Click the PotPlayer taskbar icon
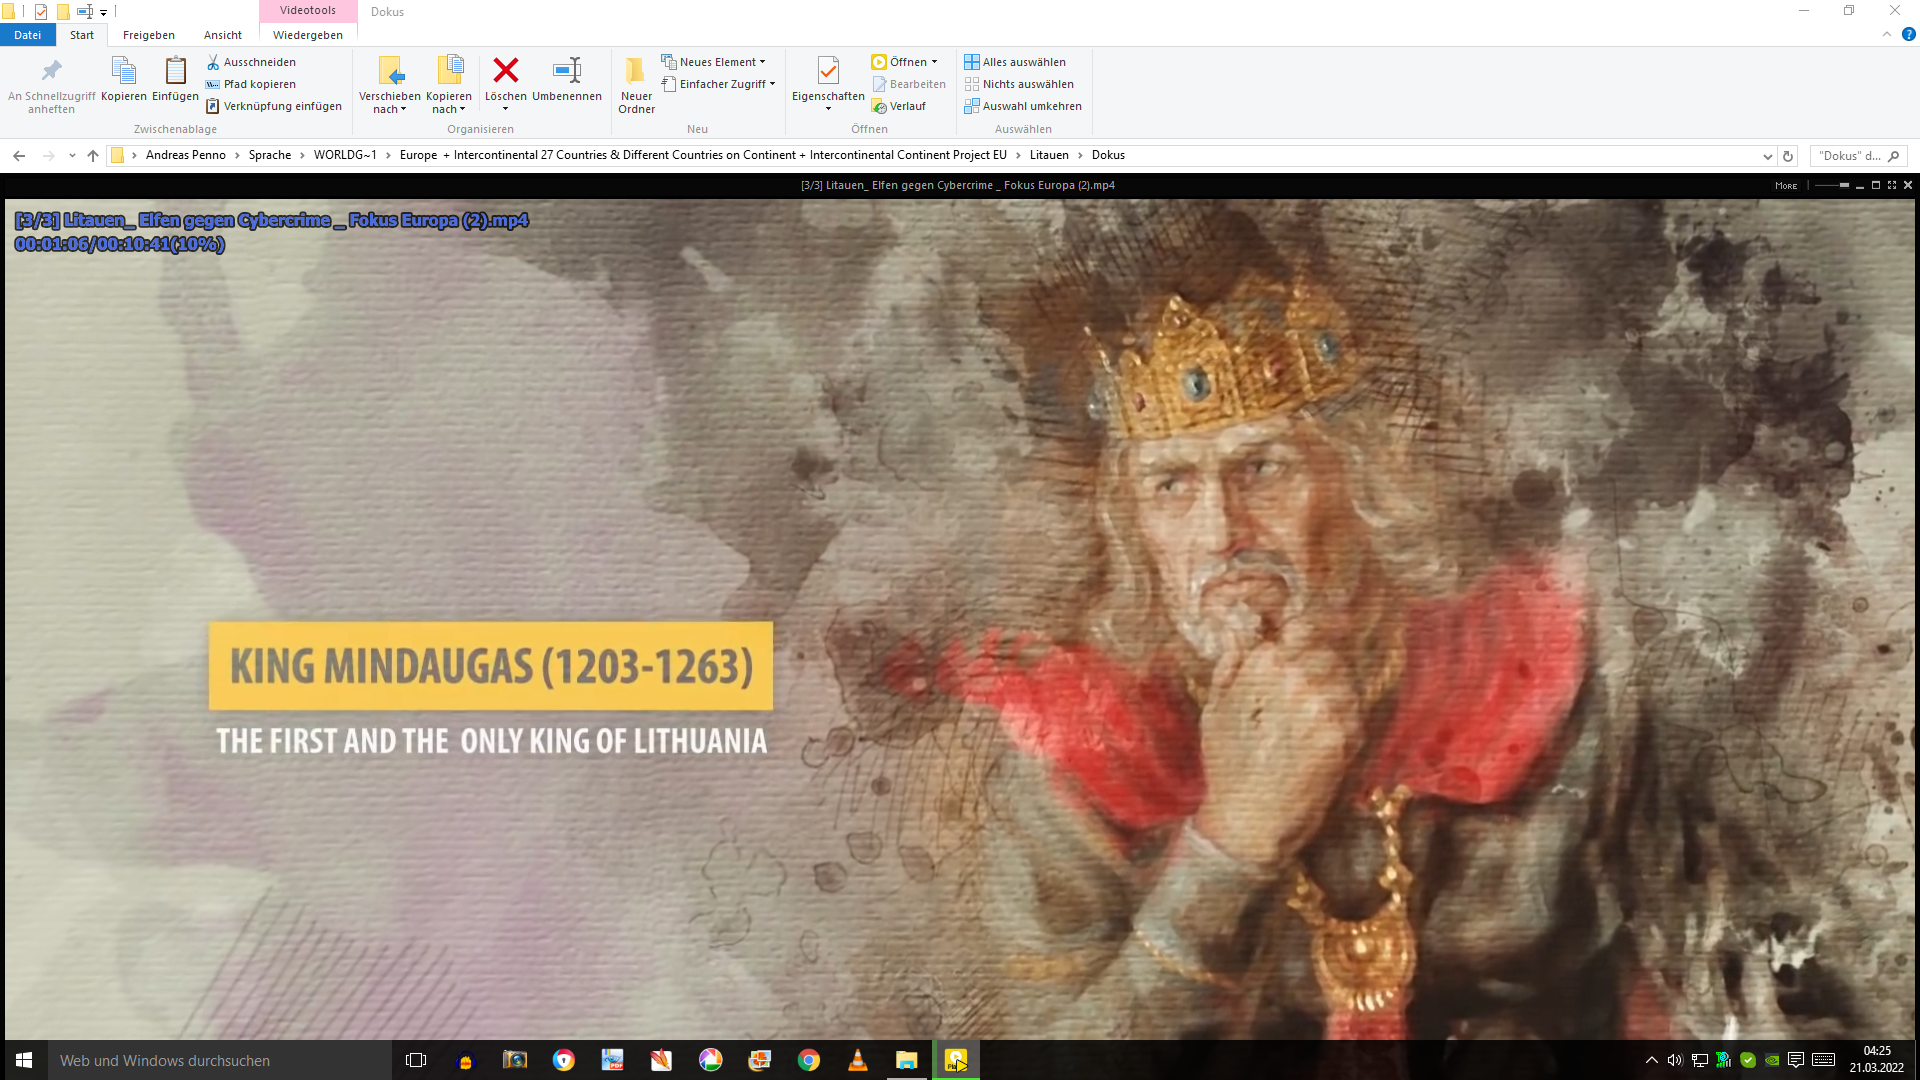The width and height of the screenshot is (1920, 1080). click(955, 1060)
